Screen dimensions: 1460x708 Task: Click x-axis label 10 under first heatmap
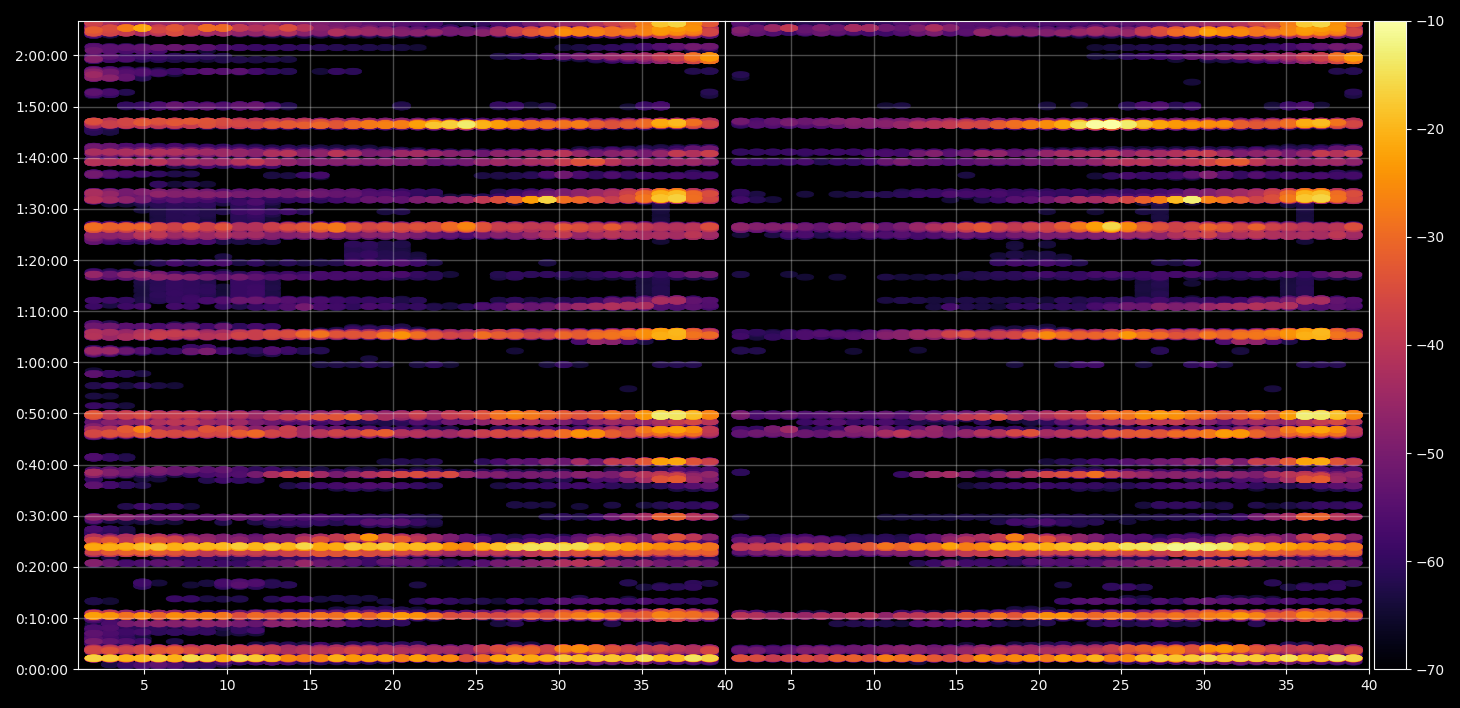click(x=227, y=685)
